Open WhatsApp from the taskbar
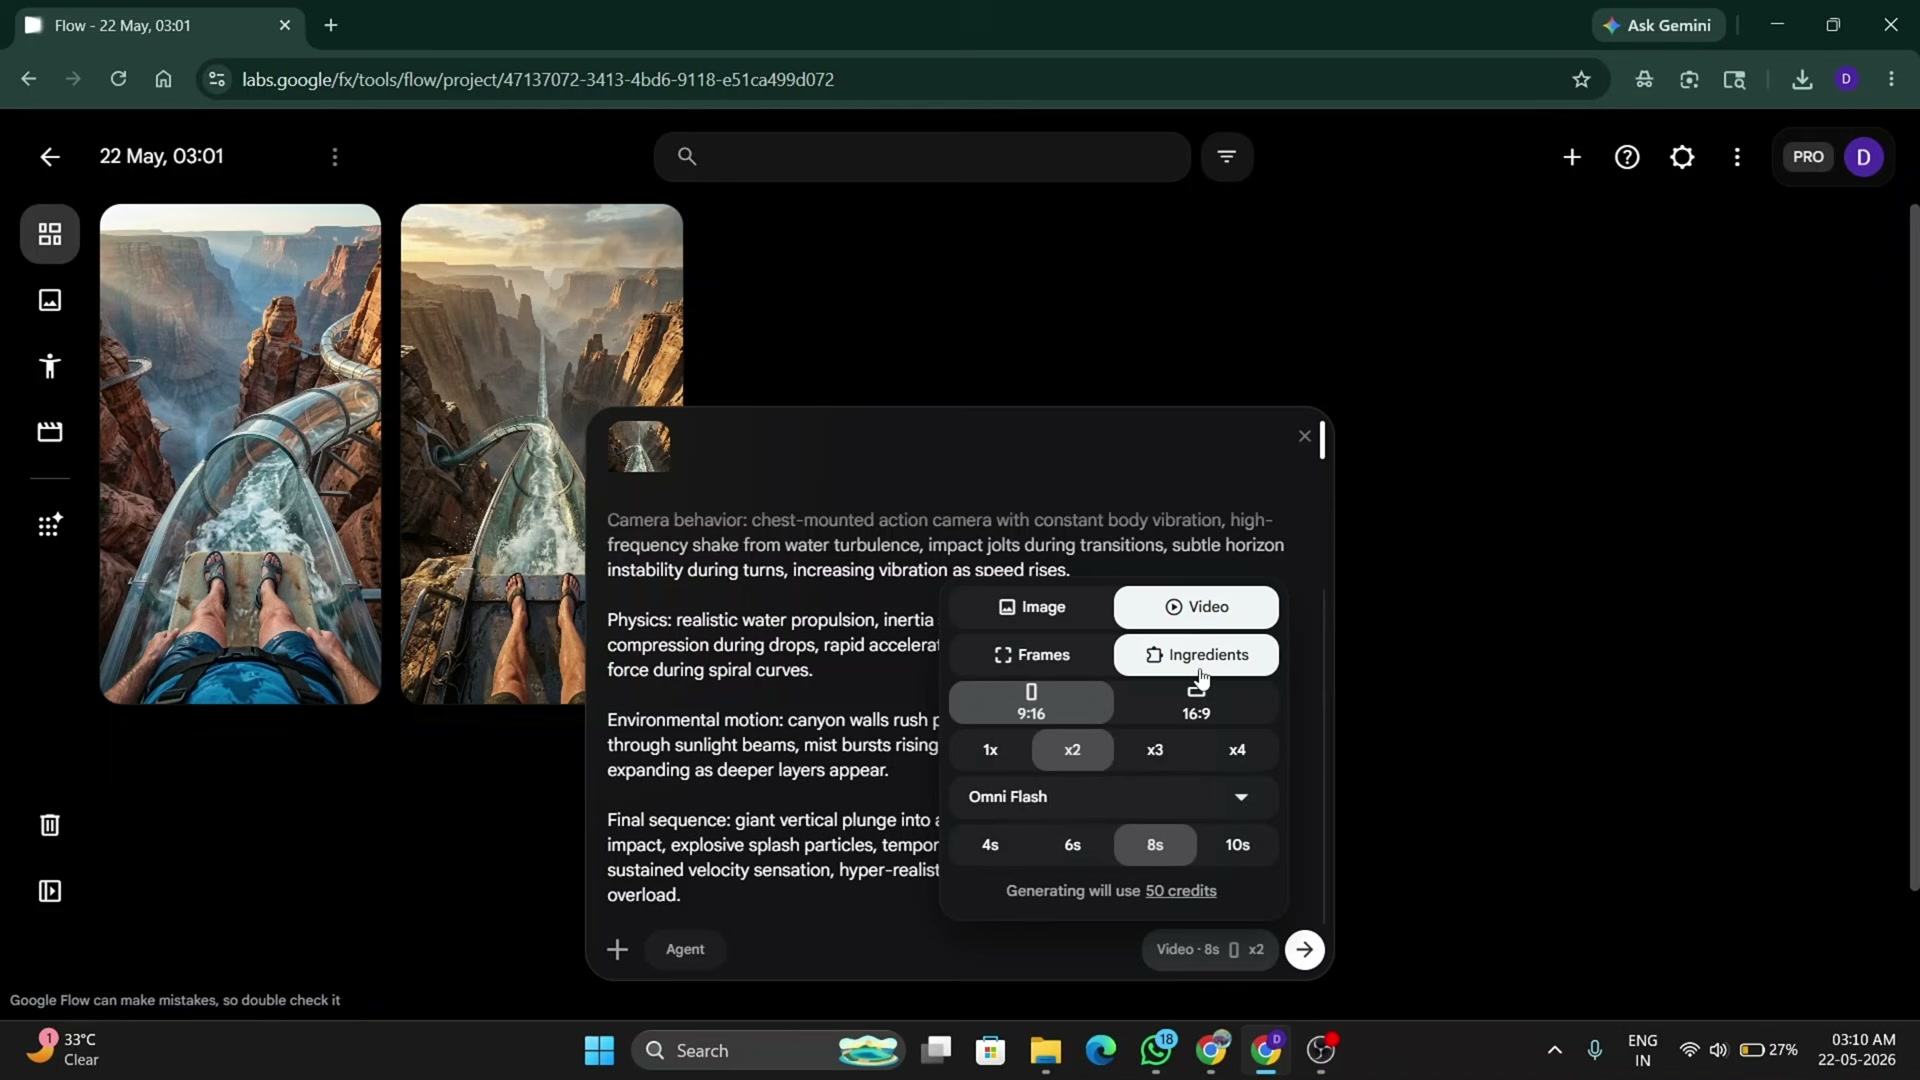 [1157, 1050]
